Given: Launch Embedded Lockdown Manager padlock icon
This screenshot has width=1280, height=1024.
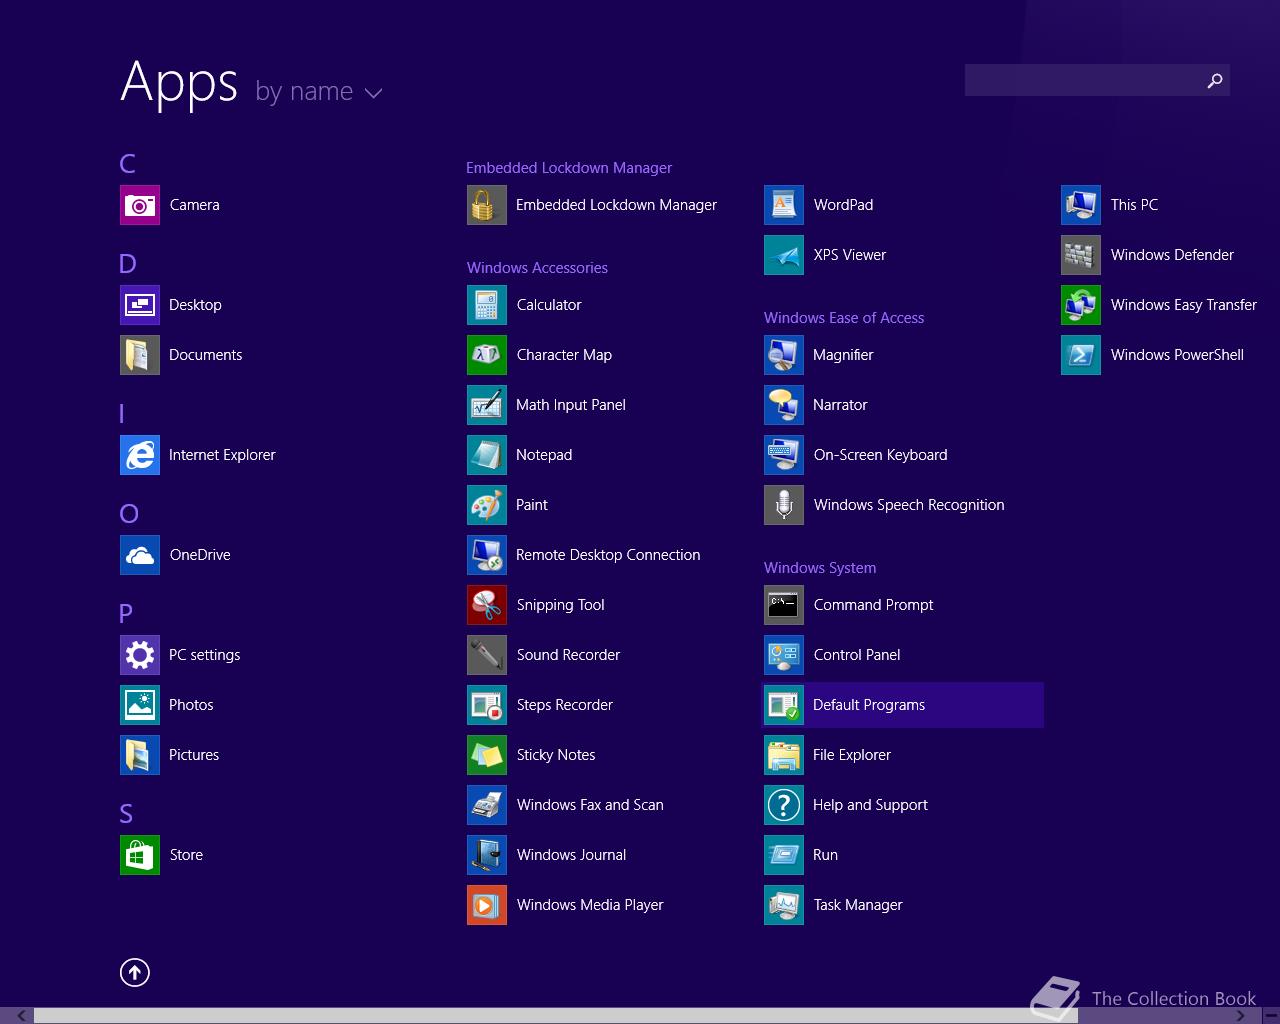Looking at the screenshot, I should click(x=487, y=205).
